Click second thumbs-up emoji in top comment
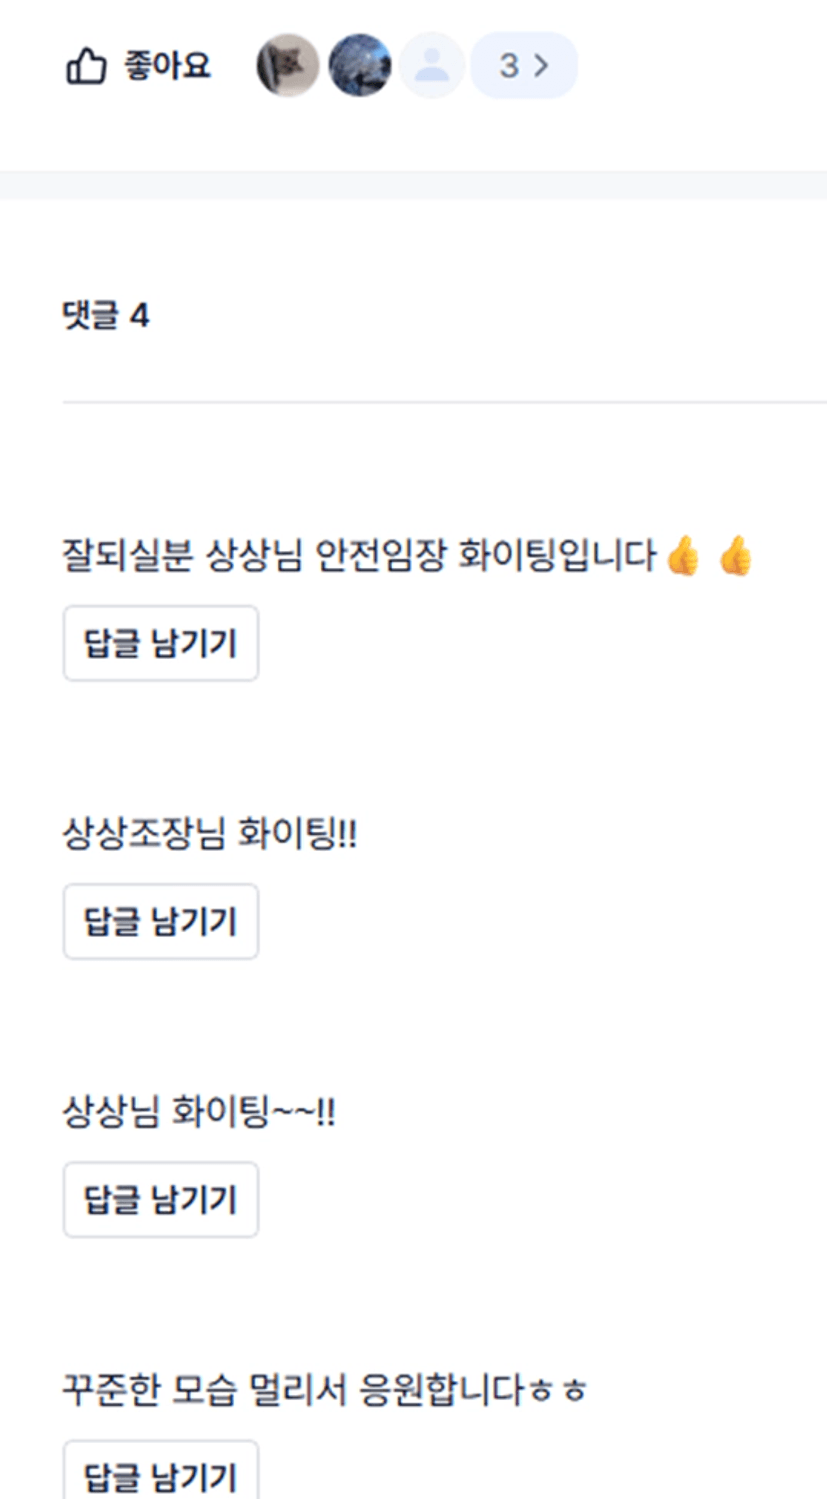Viewport: 827px width, 1499px height. [x=735, y=556]
